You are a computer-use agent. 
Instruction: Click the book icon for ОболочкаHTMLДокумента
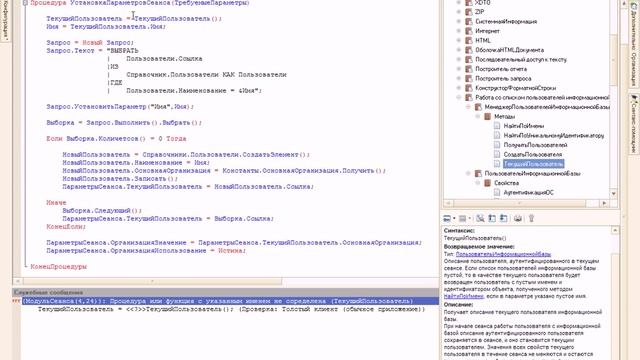(469, 50)
